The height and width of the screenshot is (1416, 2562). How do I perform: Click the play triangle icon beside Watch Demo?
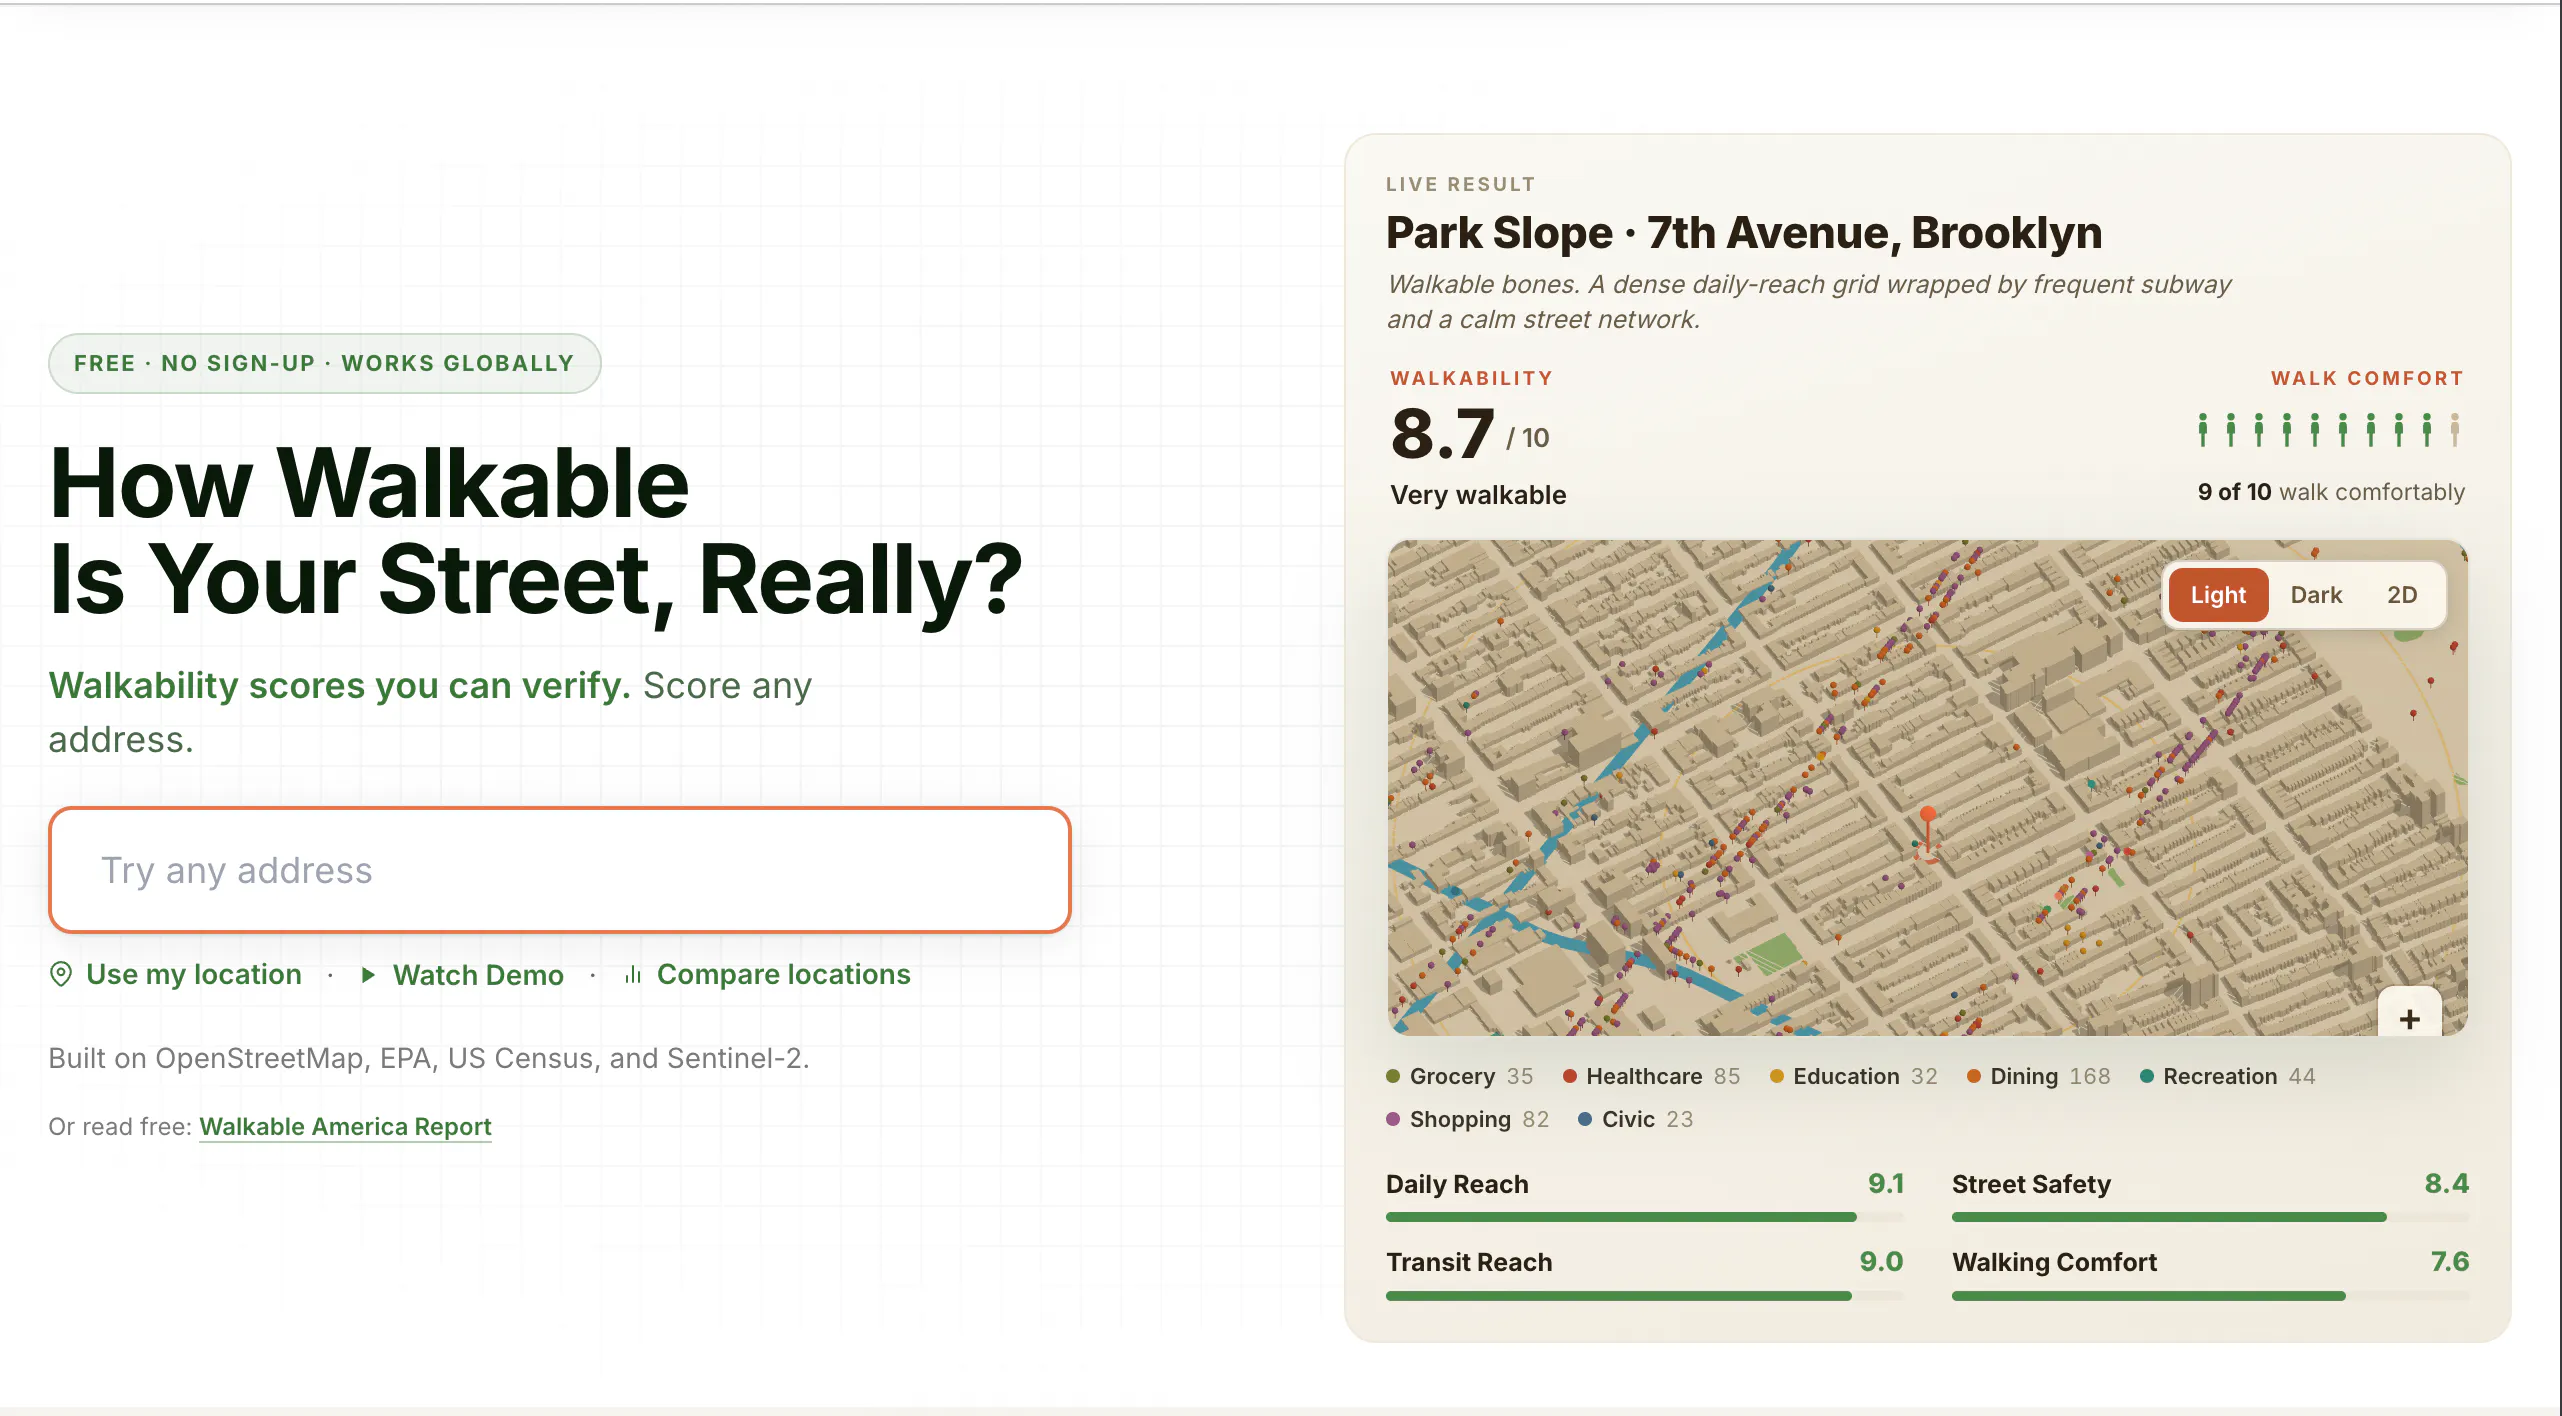[368, 975]
